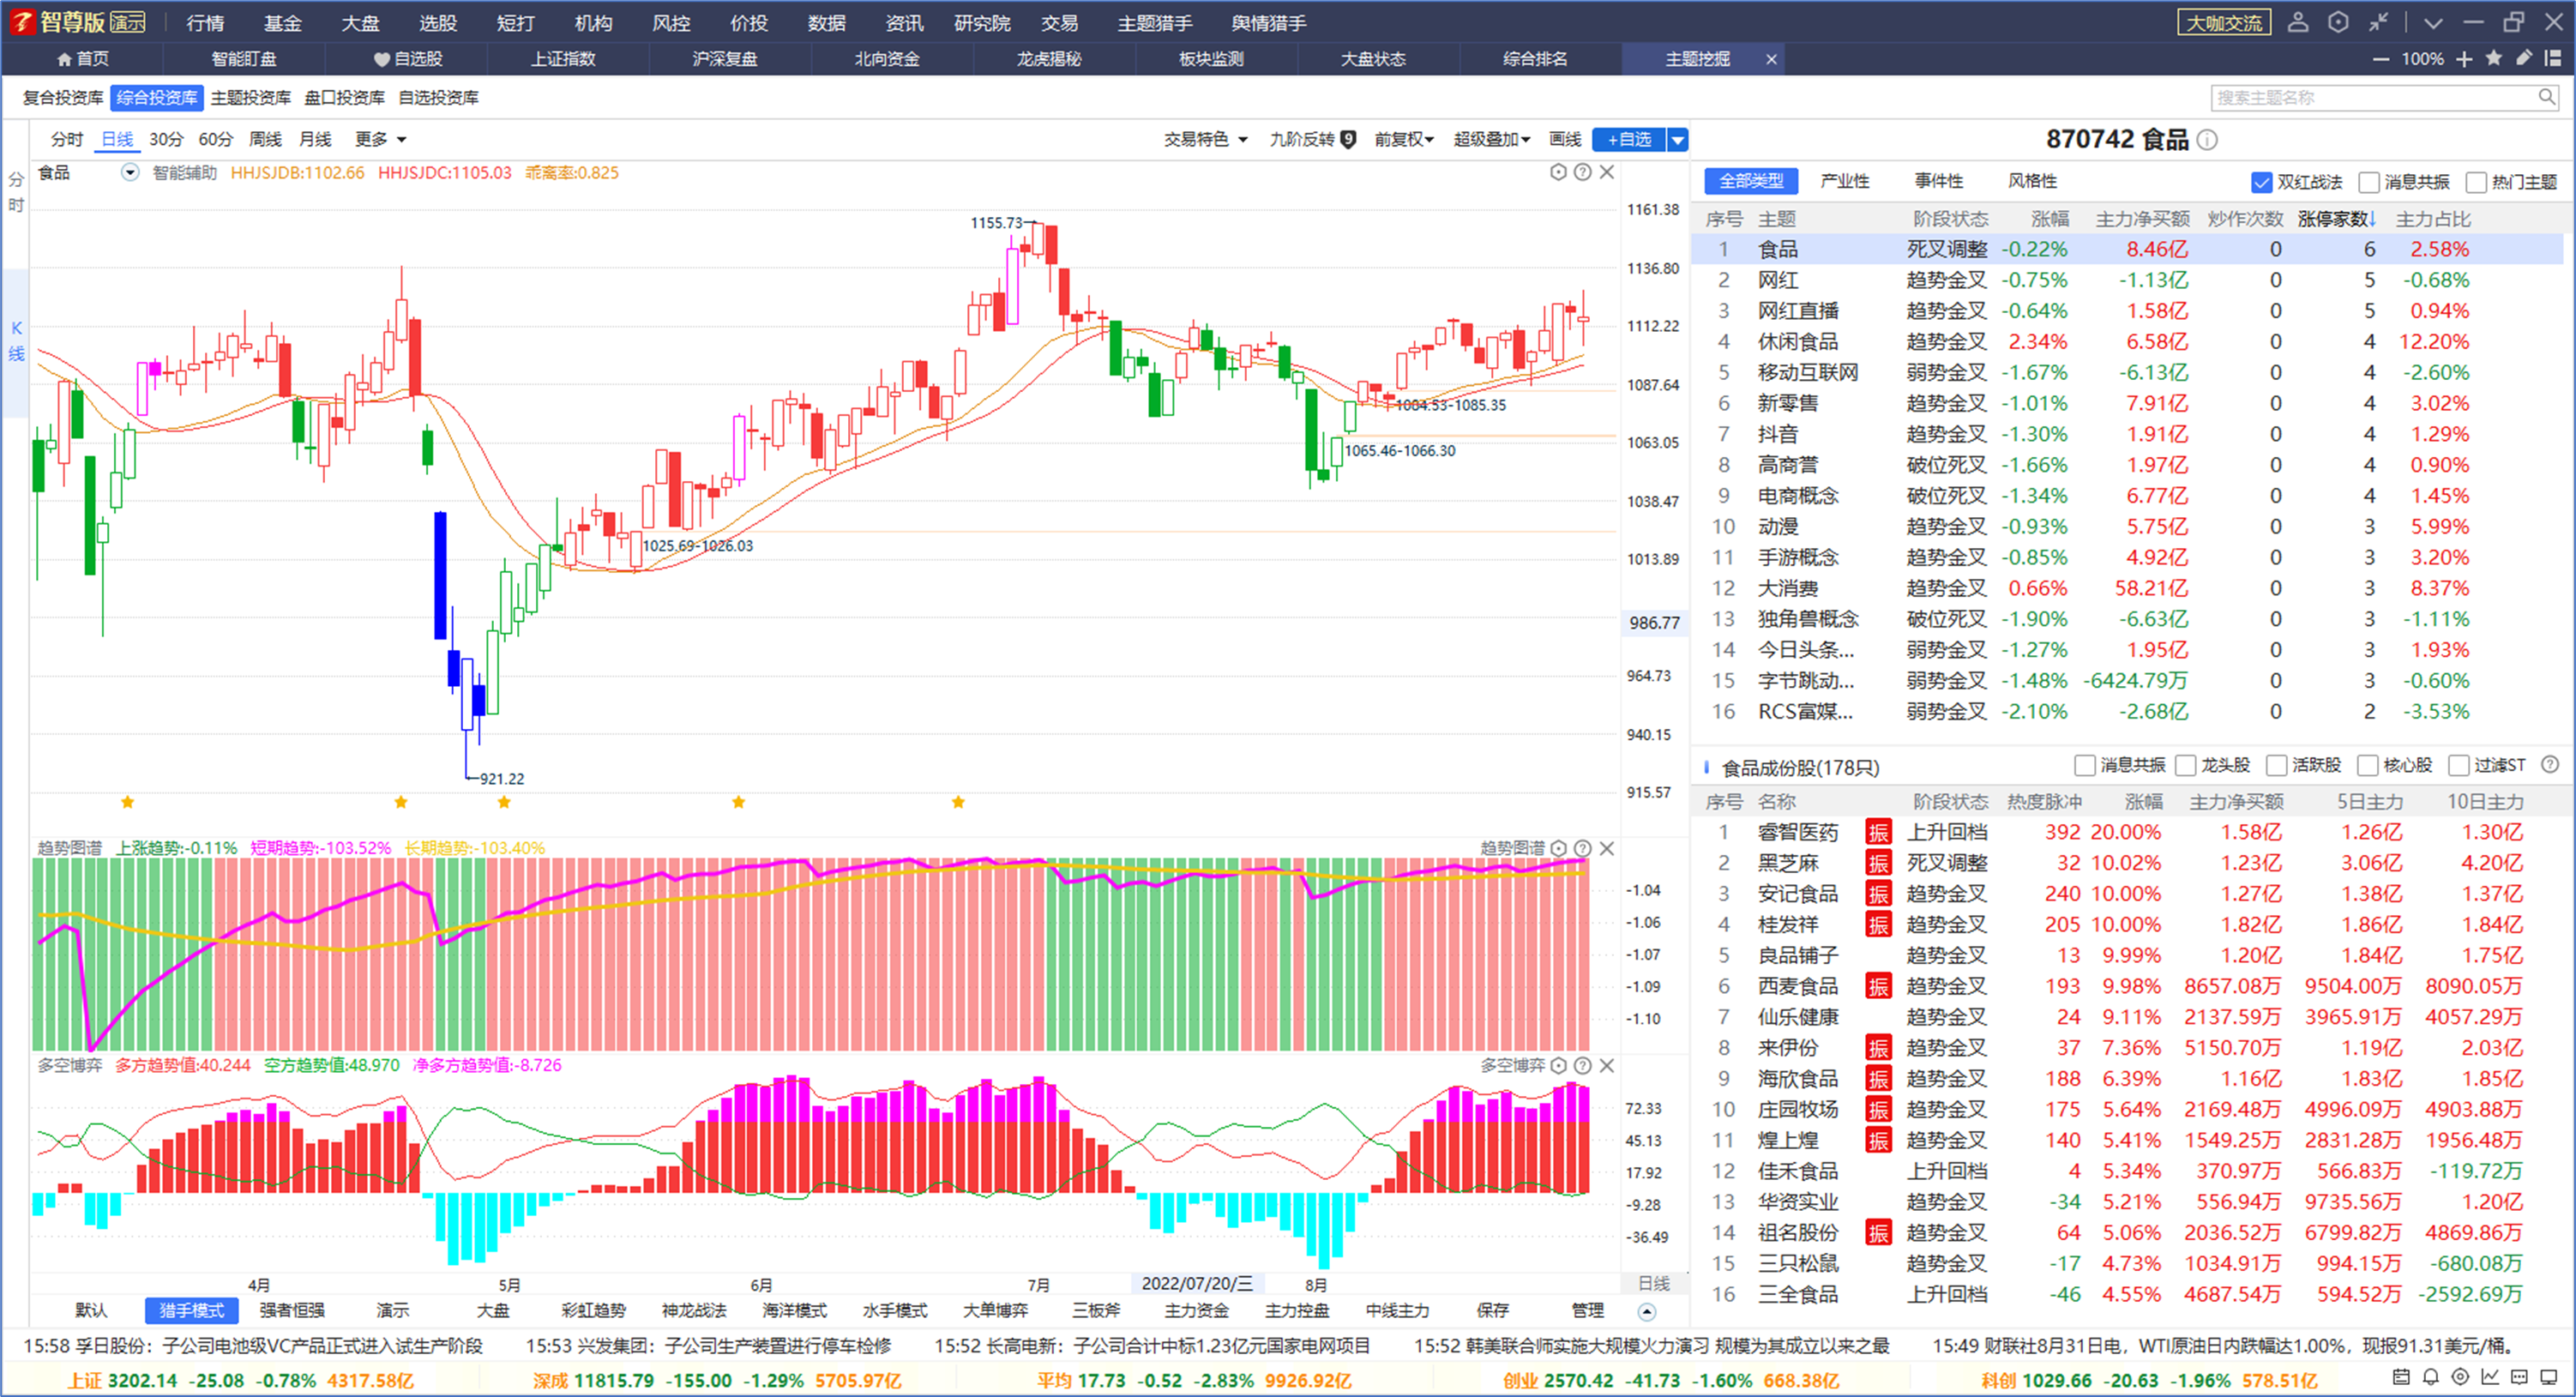Open the 前复权 dropdown
Image resolution: width=2576 pixels, height=1397 pixels.
(1404, 139)
